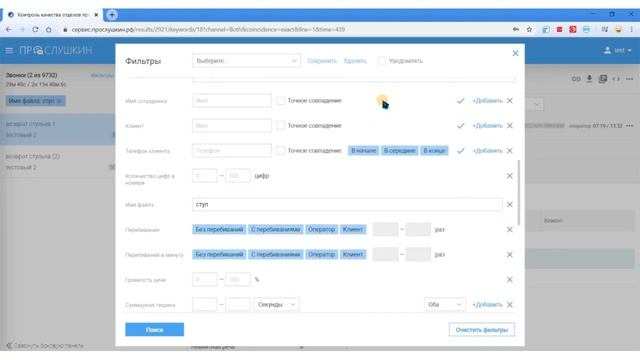Go back in the browser

pos(9,29)
